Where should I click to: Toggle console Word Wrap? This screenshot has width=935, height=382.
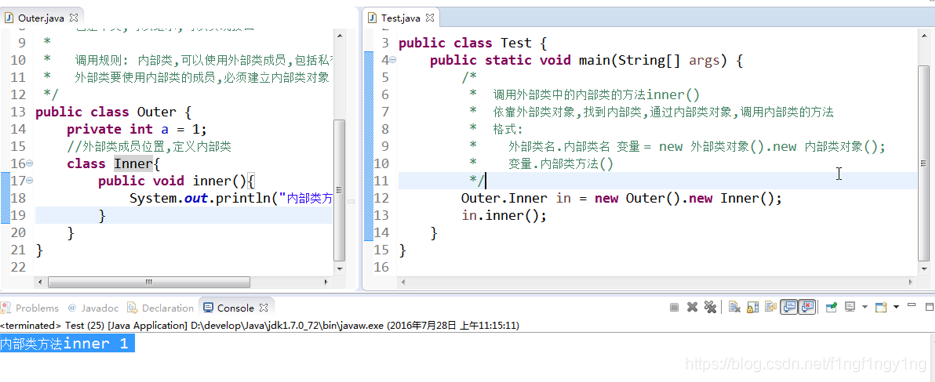[x=771, y=307]
